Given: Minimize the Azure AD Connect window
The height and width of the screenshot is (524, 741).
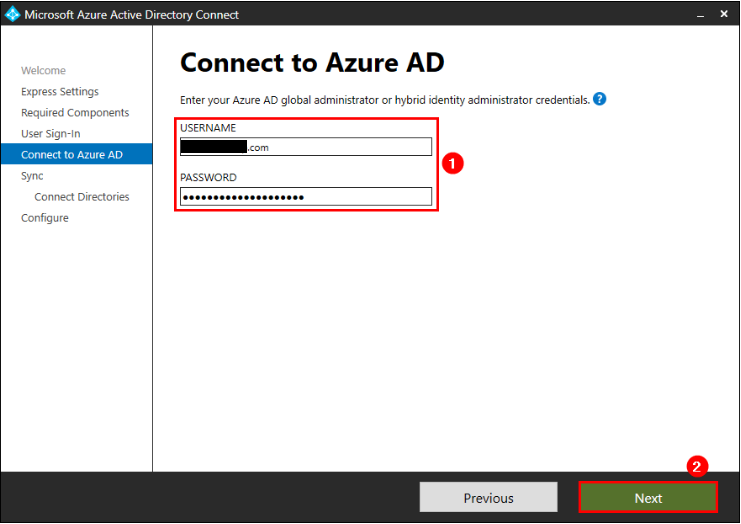Looking at the screenshot, I should click(700, 15).
